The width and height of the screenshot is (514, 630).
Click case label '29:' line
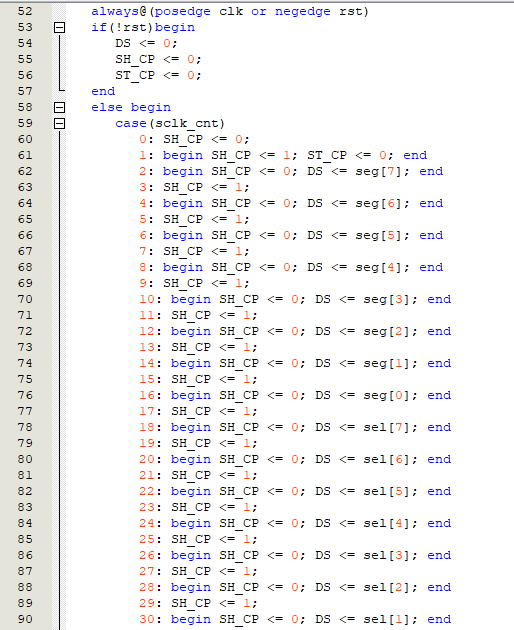click(x=198, y=603)
